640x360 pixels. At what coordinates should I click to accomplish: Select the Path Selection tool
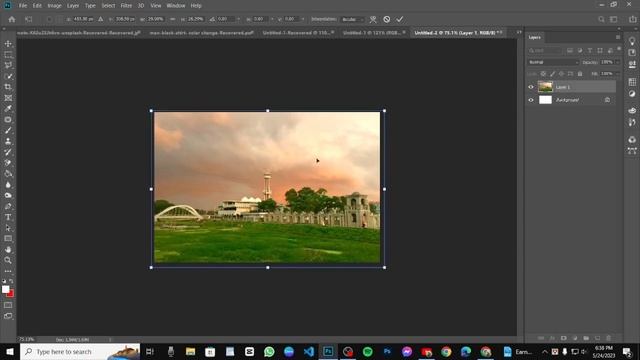pos(8,228)
